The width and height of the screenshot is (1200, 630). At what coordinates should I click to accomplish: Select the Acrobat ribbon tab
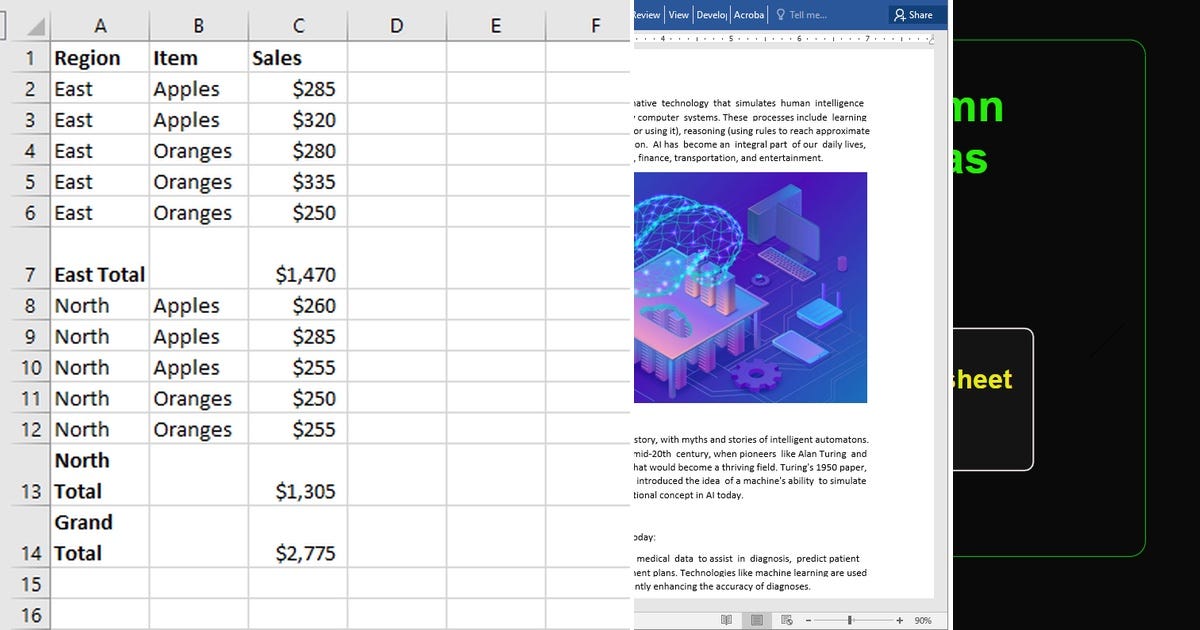(748, 14)
